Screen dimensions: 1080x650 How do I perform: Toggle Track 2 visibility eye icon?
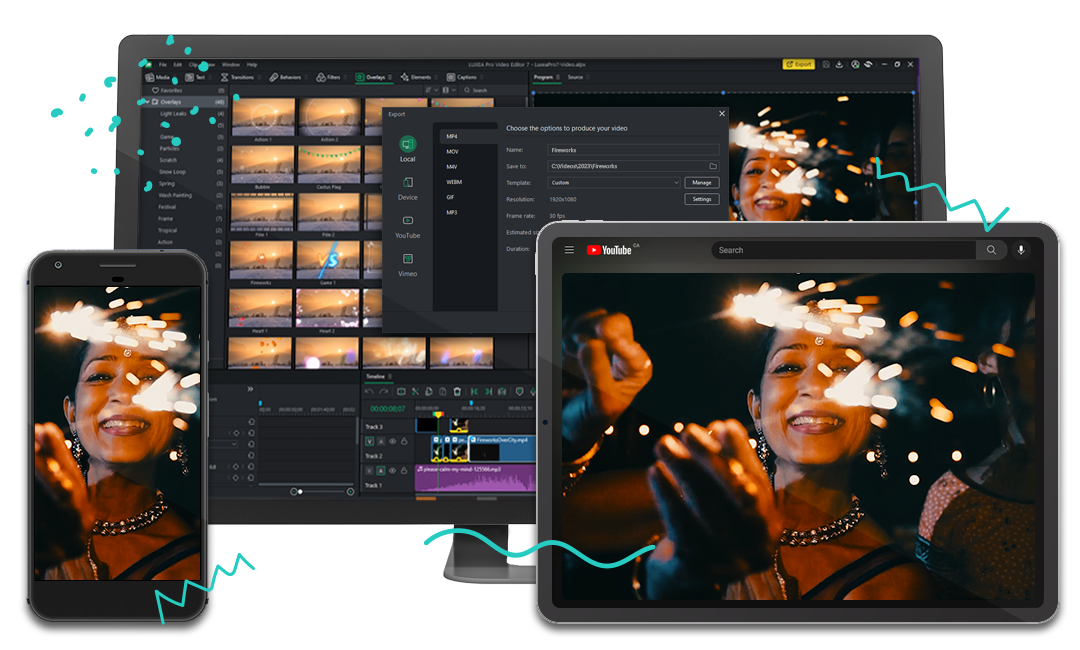(392, 441)
